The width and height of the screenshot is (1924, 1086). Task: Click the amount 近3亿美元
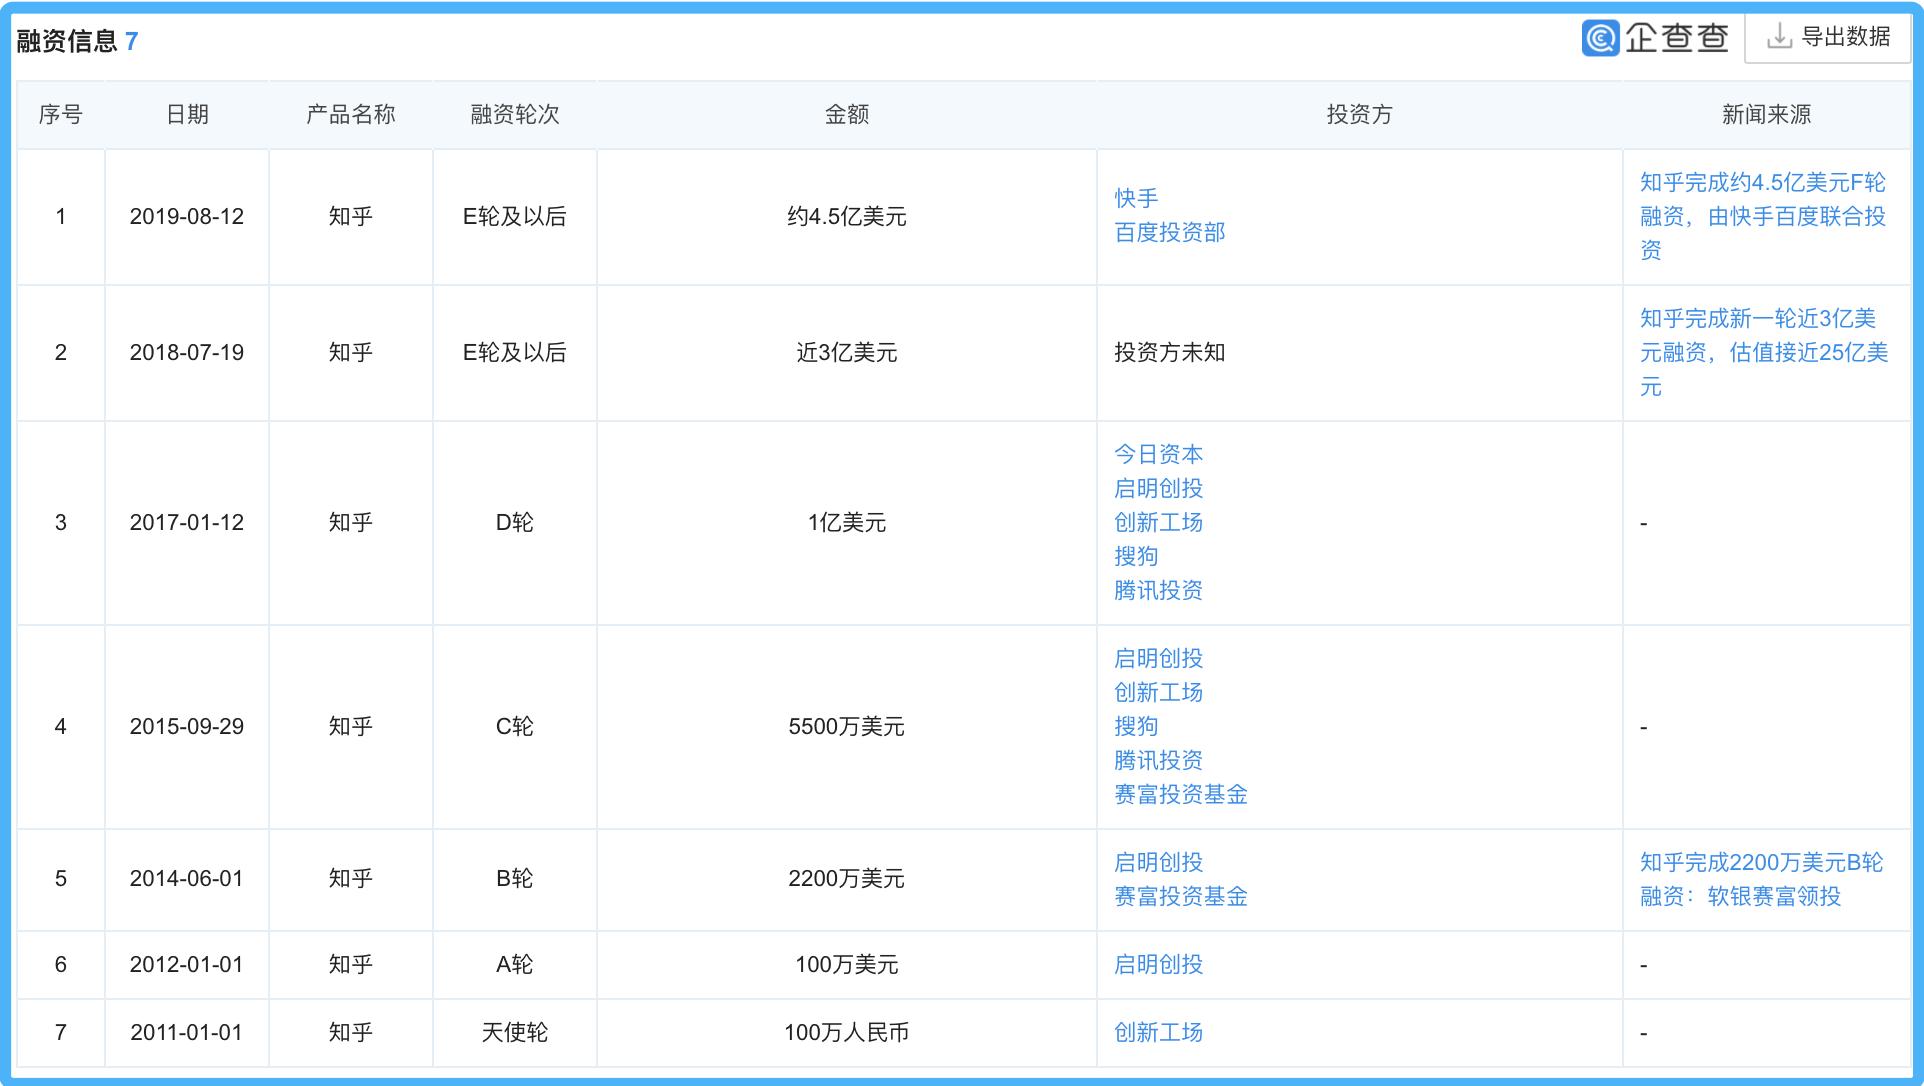(x=847, y=353)
